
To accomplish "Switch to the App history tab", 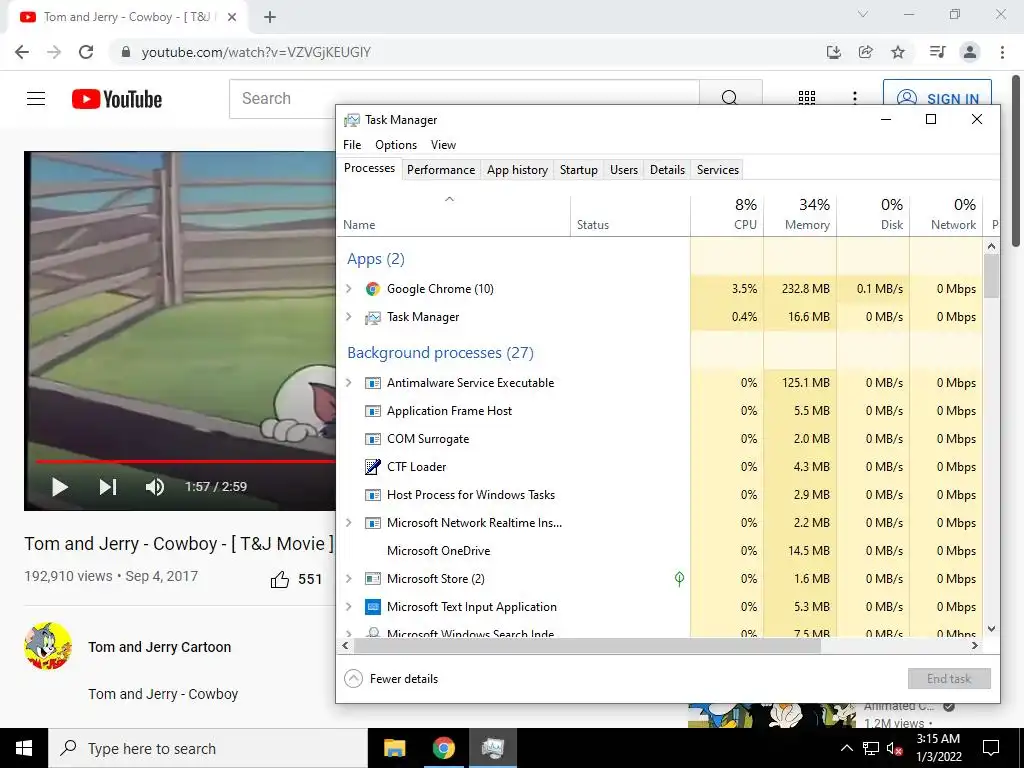I will (517, 170).
